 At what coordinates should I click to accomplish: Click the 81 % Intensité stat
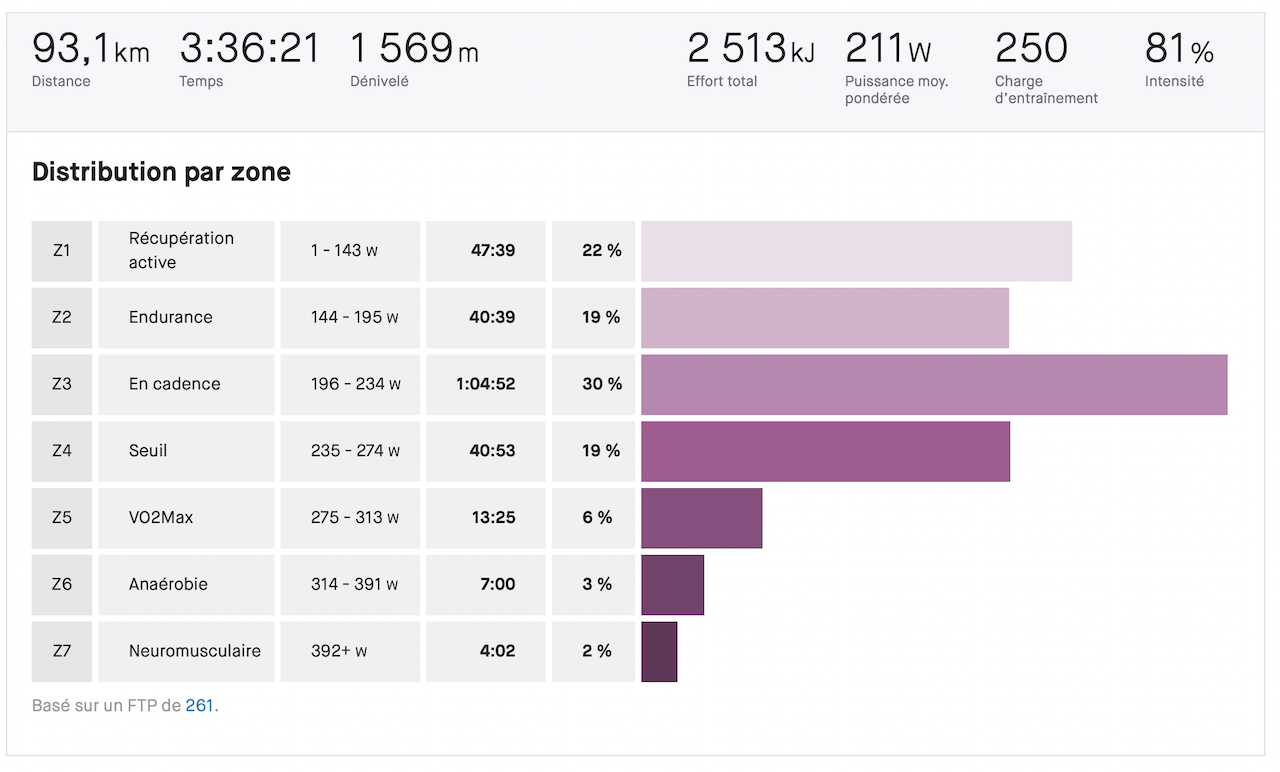pos(1178,58)
